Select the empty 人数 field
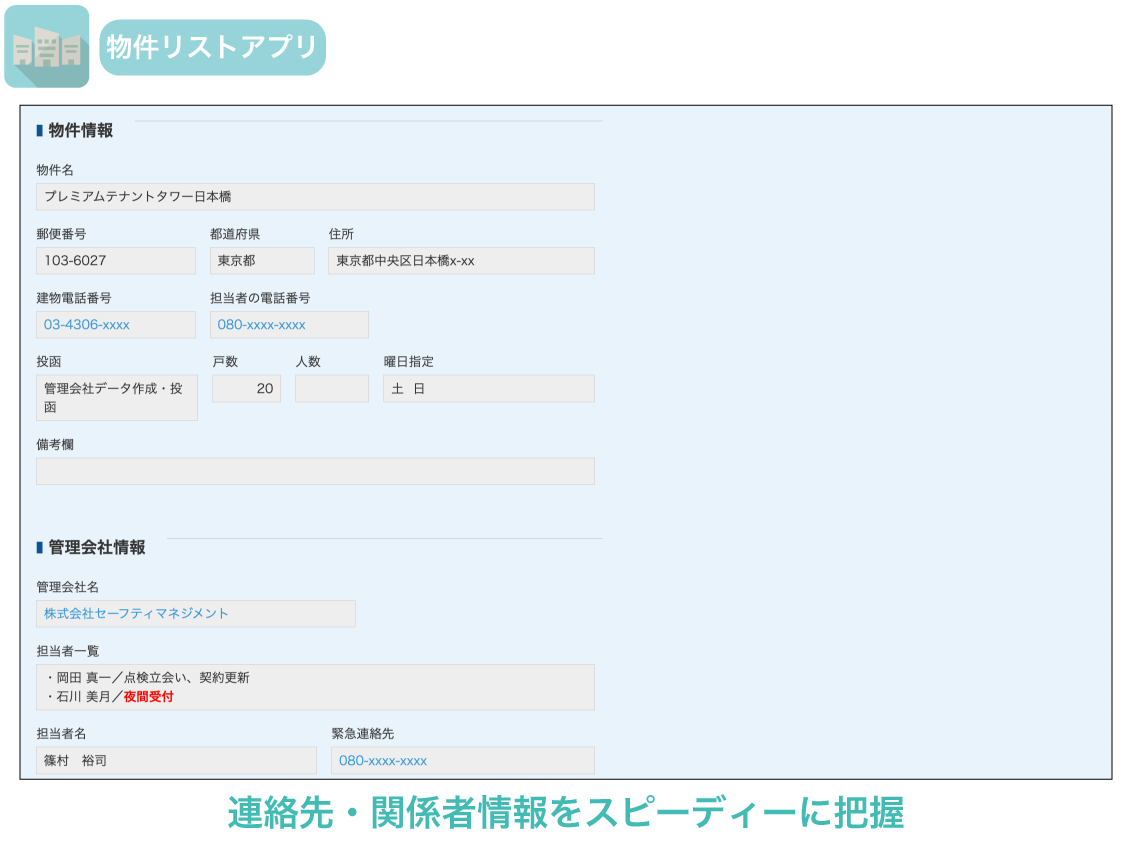1132x844 pixels. click(x=331, y=388)
